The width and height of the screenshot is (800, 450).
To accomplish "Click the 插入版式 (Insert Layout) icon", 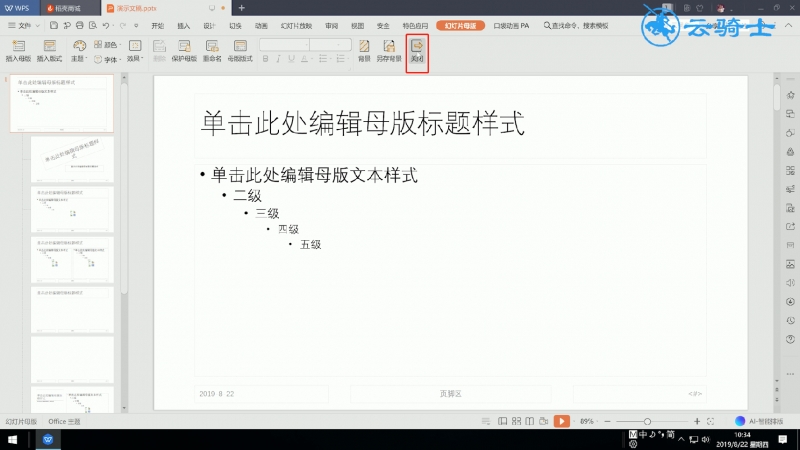I will point(49,51).
